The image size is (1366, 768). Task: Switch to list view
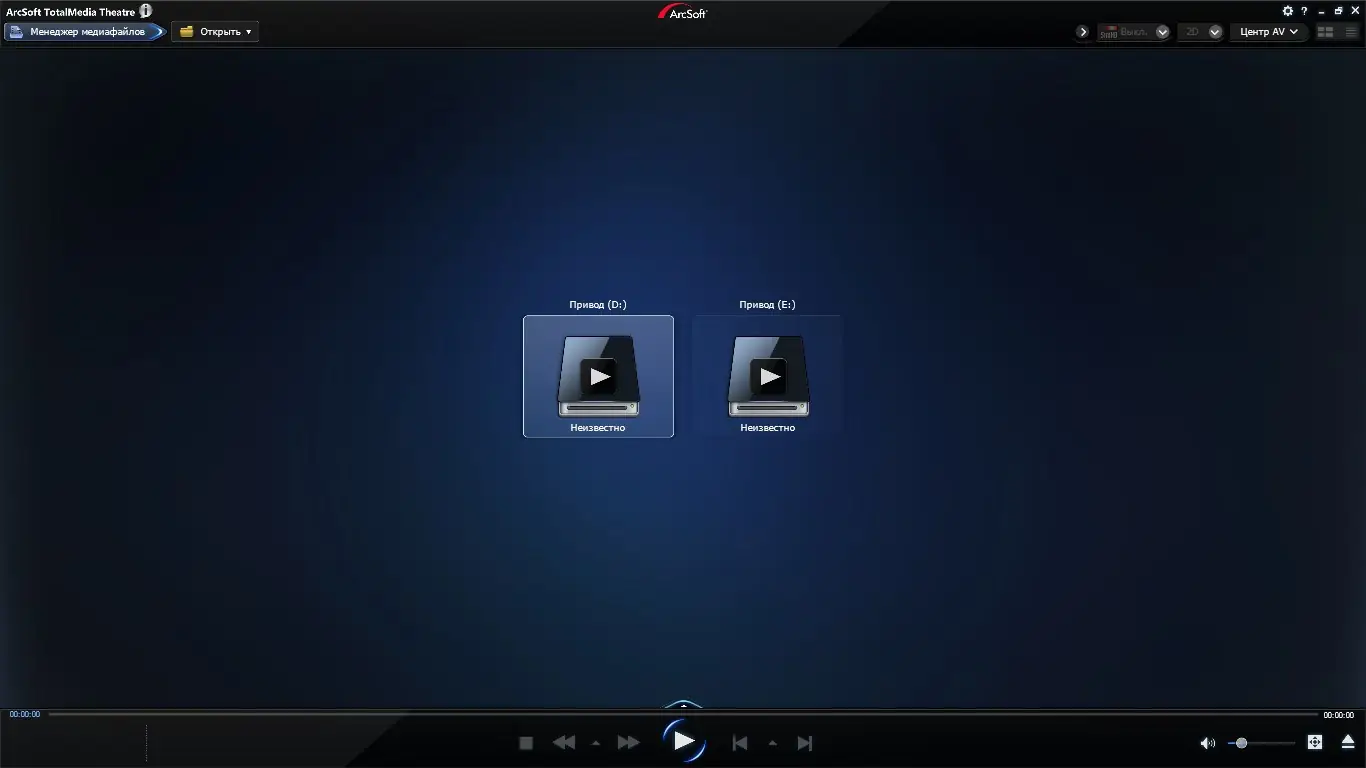point(1350,32)
